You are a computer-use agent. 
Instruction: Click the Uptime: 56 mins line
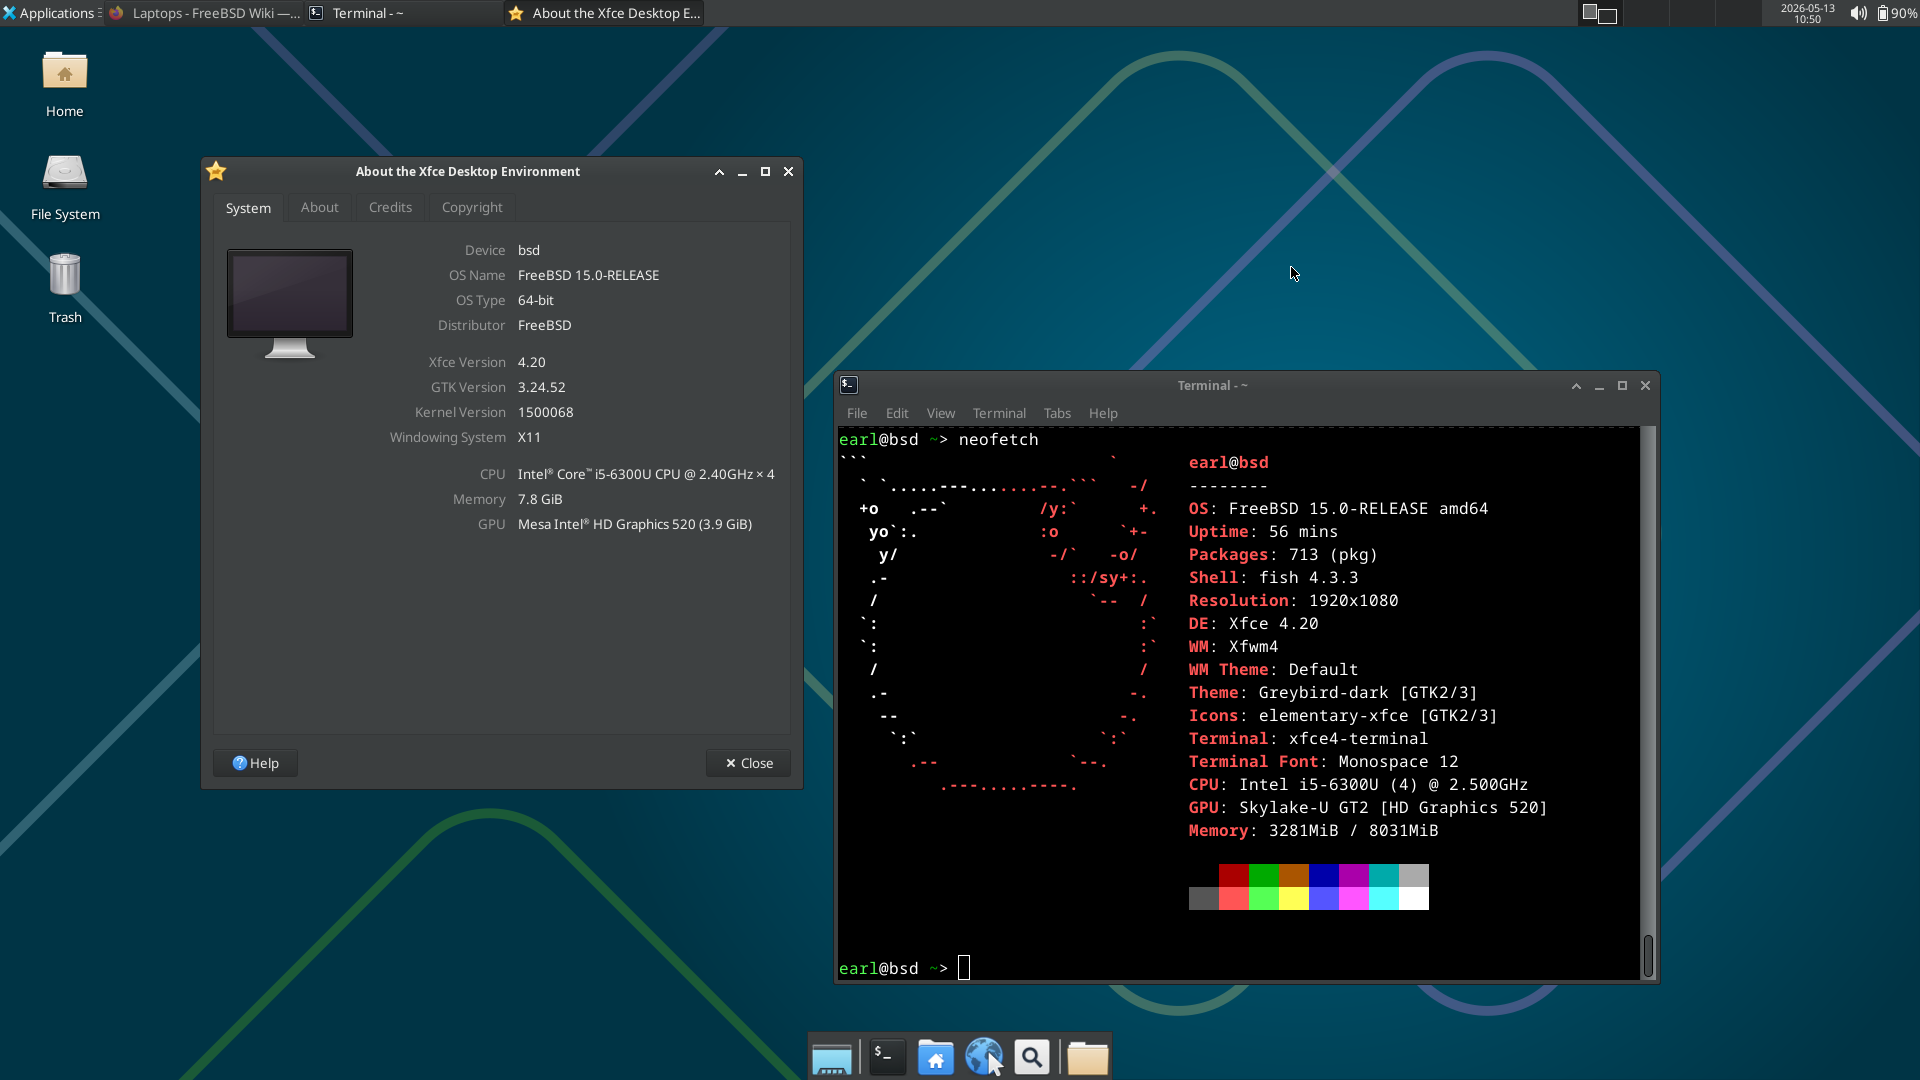1263,532
